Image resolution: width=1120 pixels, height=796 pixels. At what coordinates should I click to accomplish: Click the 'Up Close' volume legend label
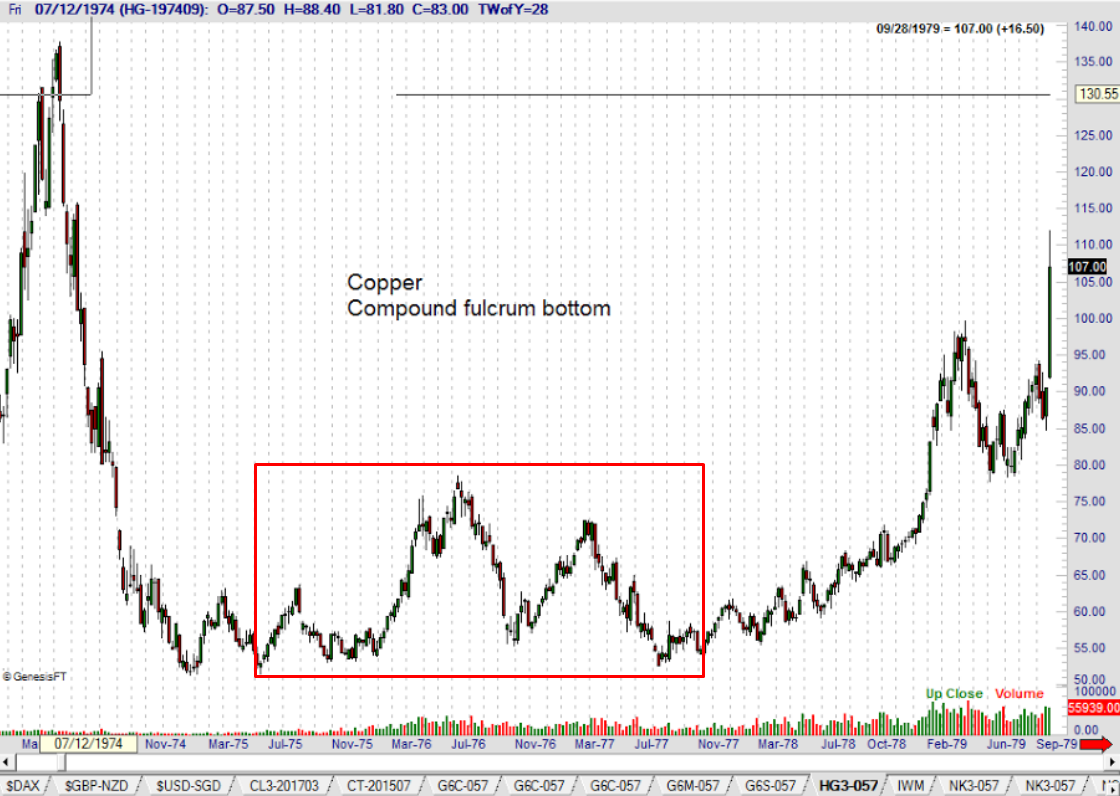(x=954, y=693)
